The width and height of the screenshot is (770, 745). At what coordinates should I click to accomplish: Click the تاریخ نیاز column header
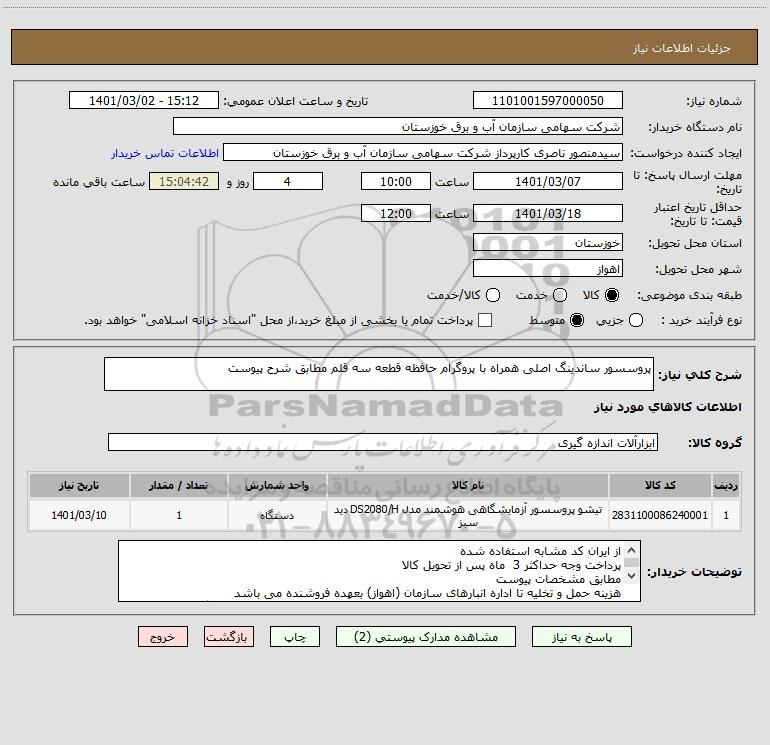79,485
